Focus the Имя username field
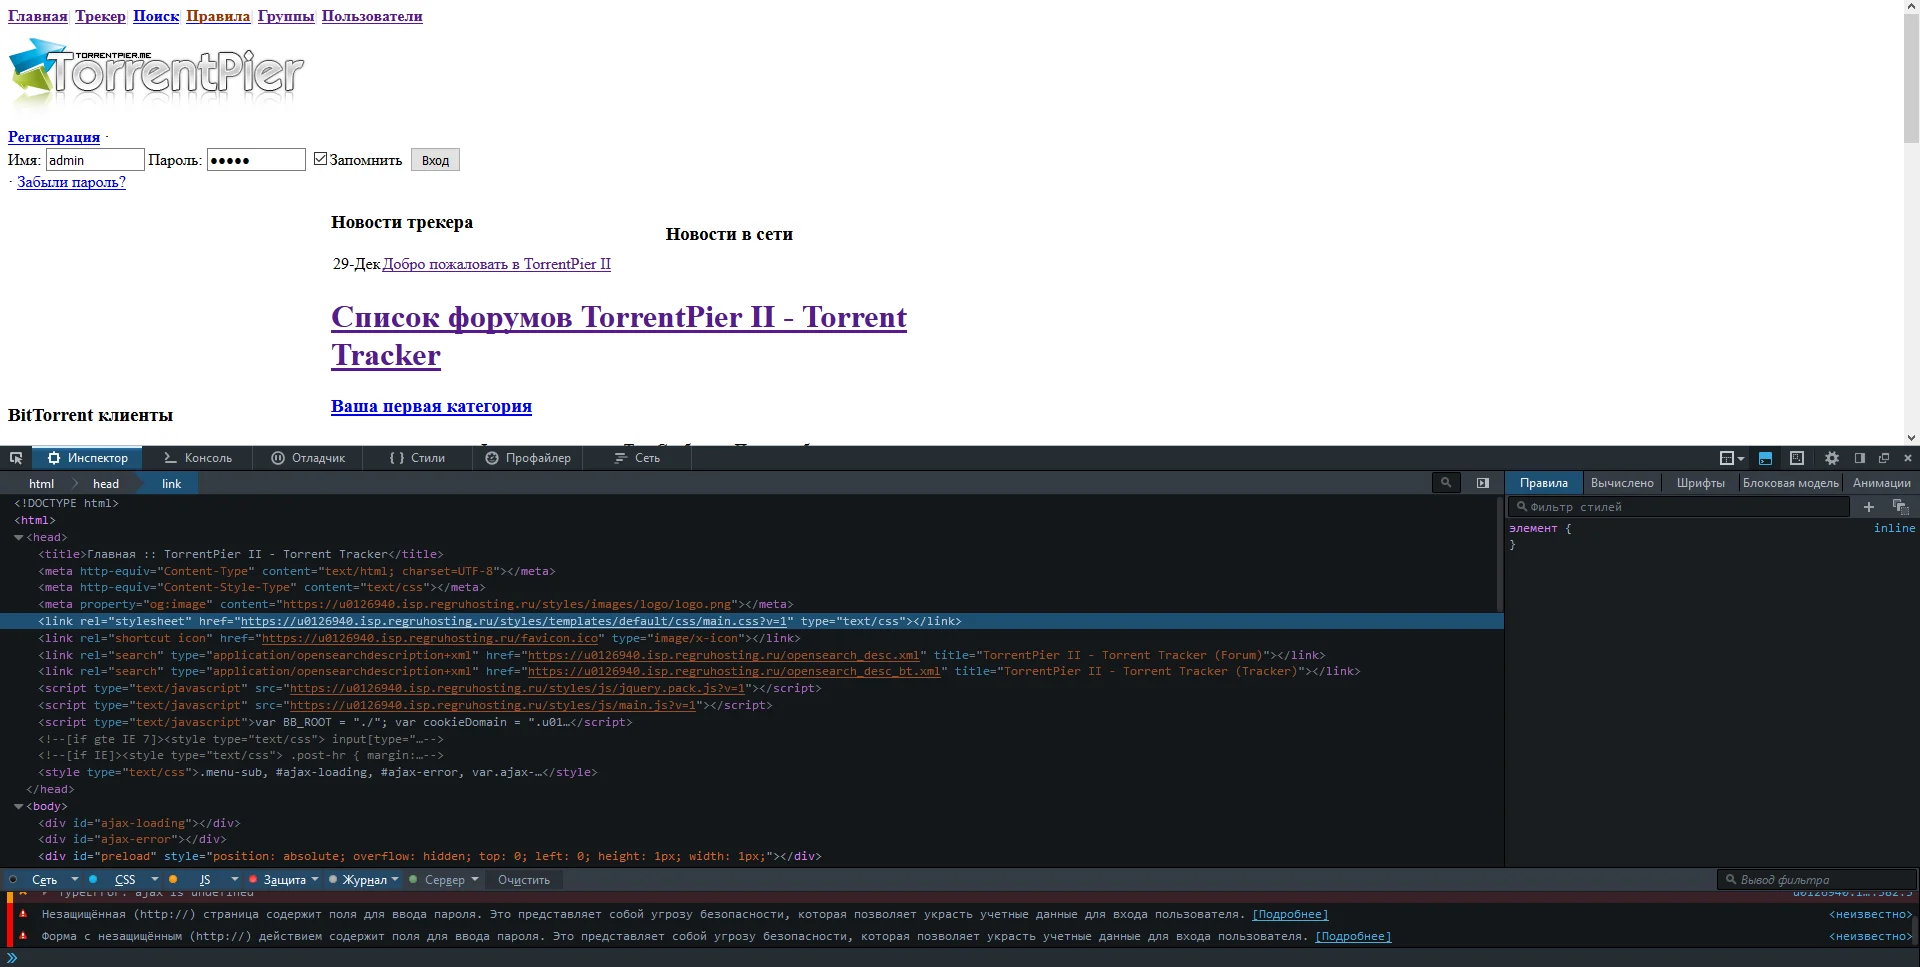The width and height of the screenshot is (1920, 967). (95, 160)
